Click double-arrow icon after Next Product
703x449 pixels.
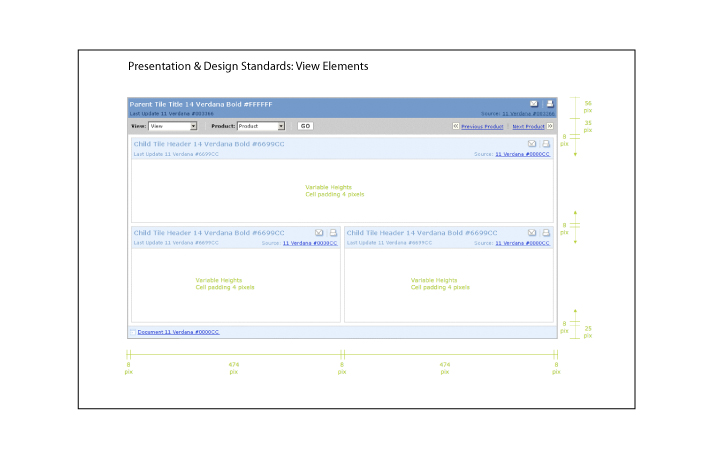pyautogui.click(x=550, y=127)
